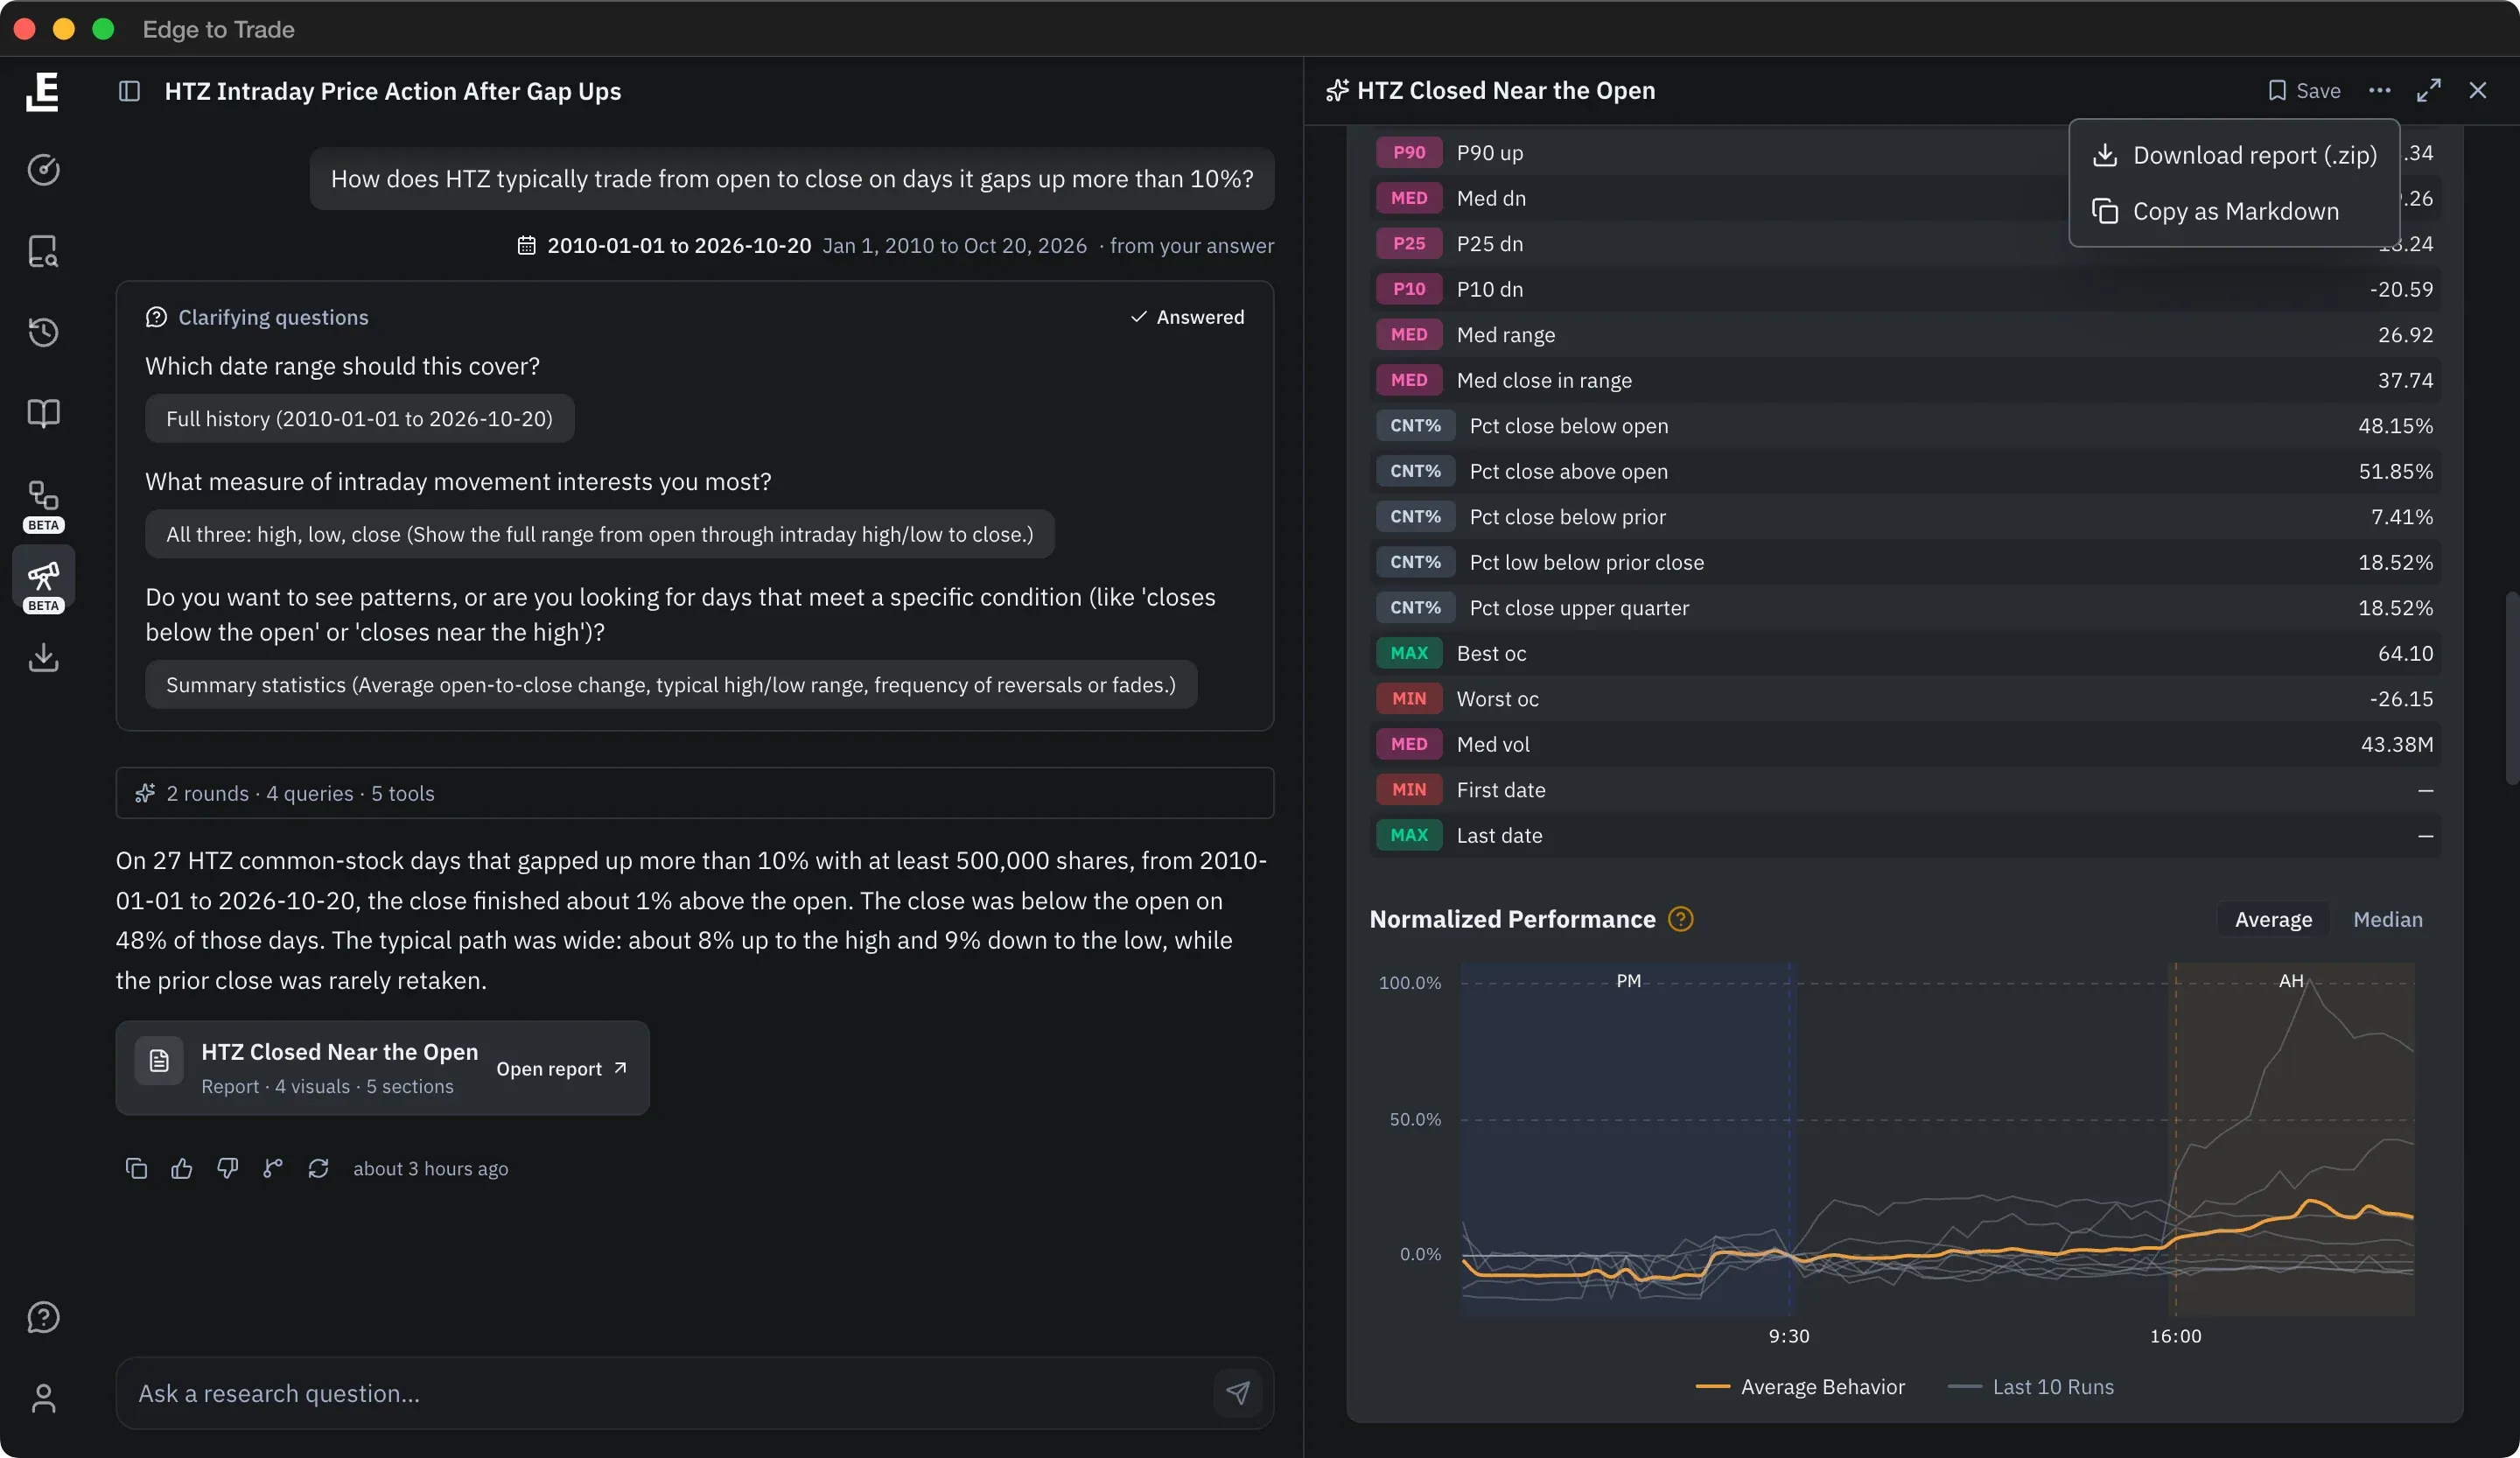
Task: Open the user profile icon in sidebar
Action: tap(43, 1398)
